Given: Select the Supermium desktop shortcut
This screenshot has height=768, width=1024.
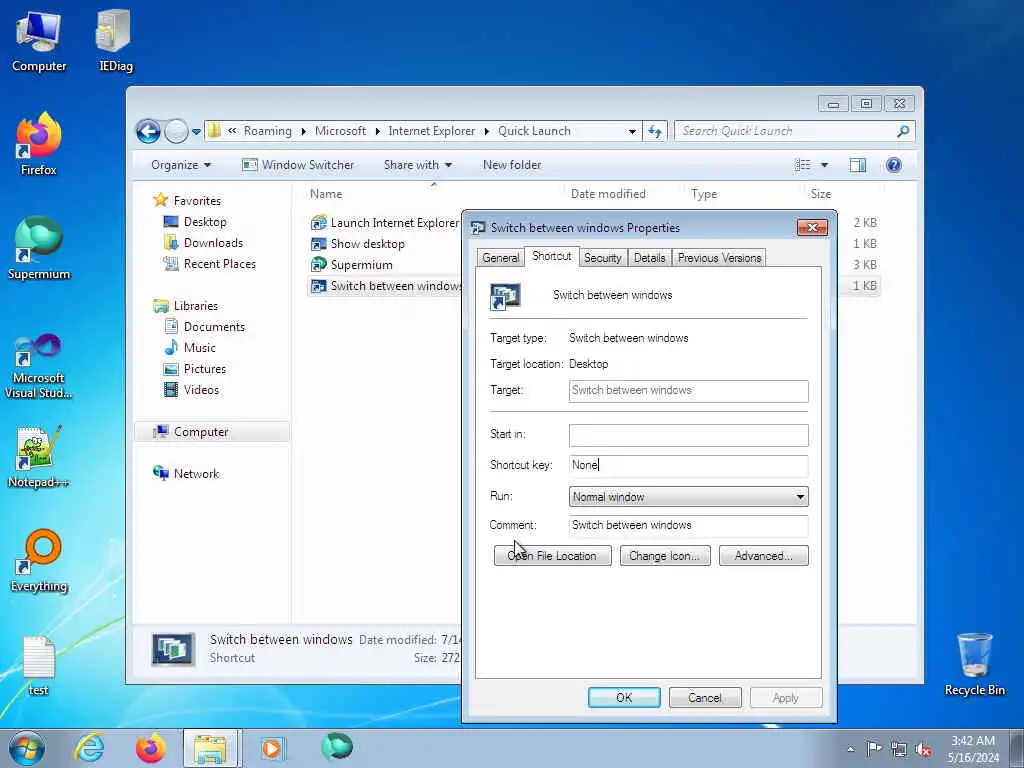Looking at the screenshot, I should (39, 248).
